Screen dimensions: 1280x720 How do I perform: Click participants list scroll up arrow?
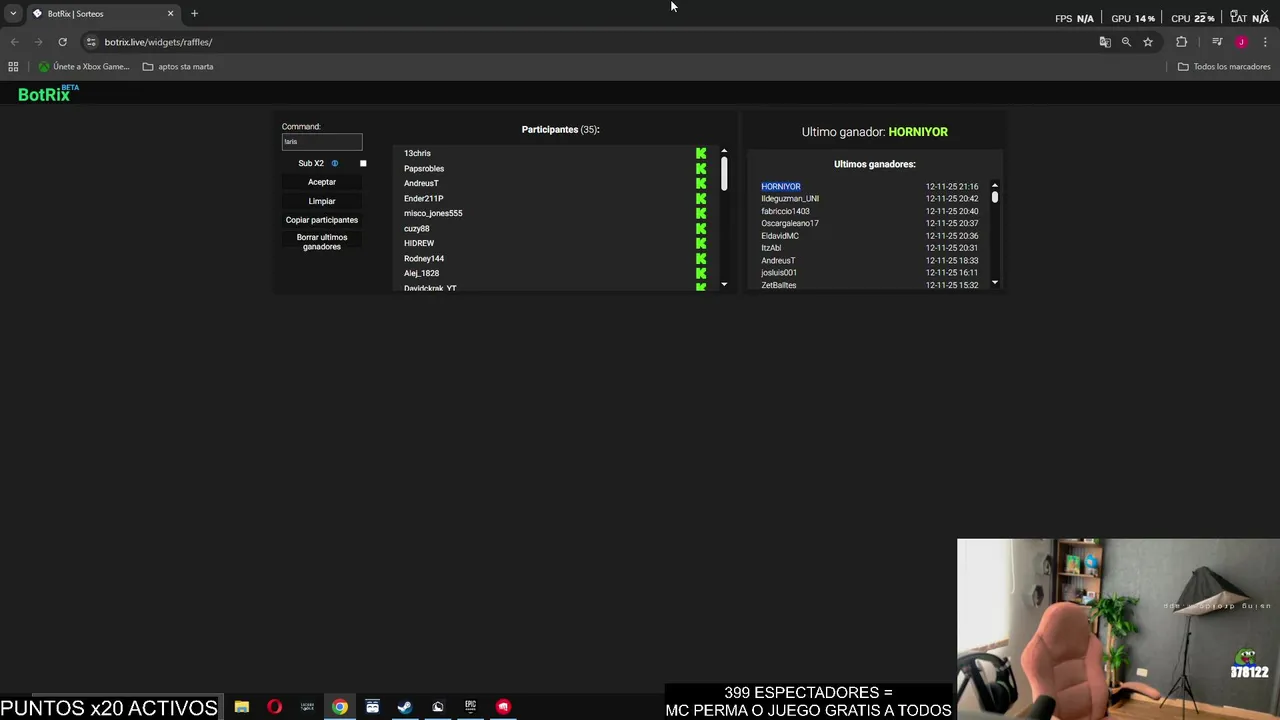coord(724,152)
